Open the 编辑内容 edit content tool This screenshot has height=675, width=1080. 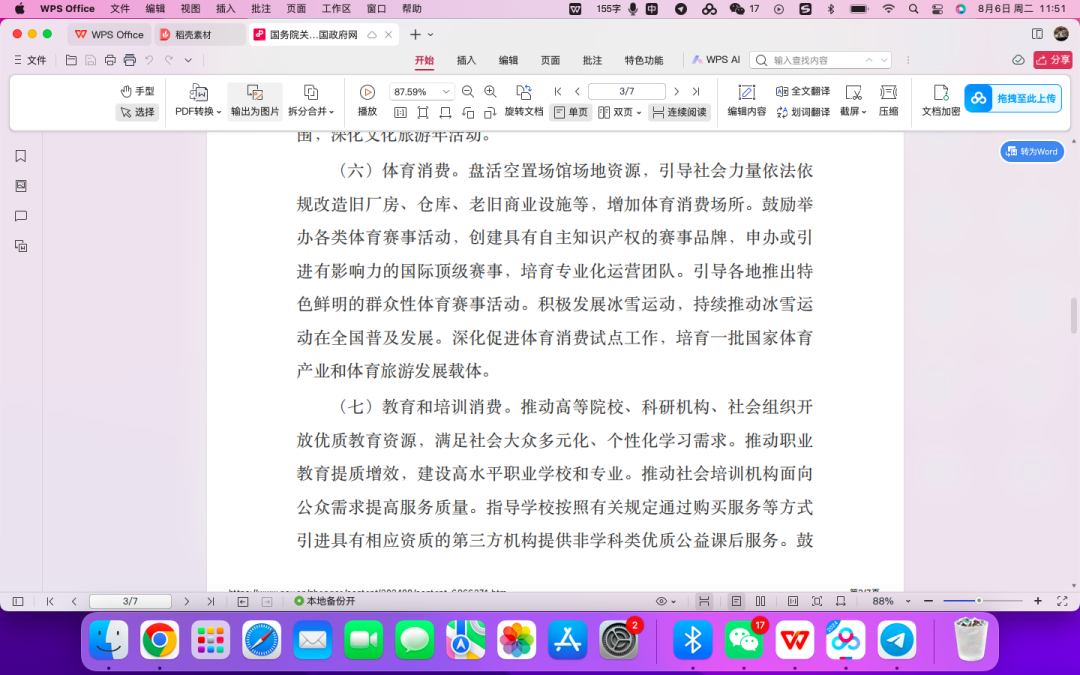(746, 92)
